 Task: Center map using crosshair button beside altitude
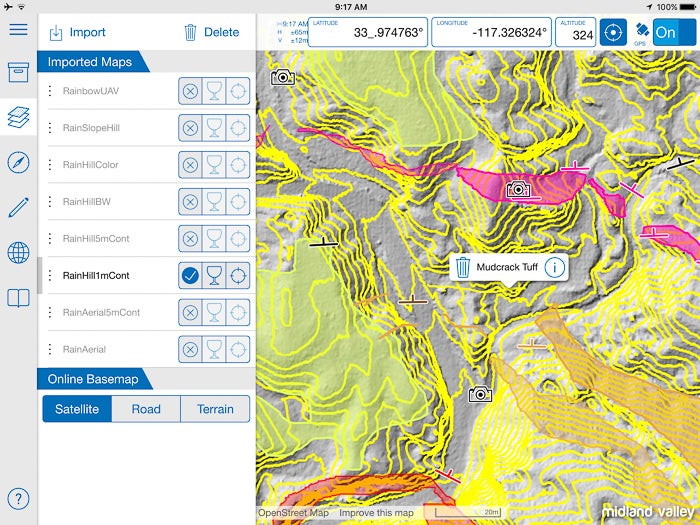(x=612, y=32)
